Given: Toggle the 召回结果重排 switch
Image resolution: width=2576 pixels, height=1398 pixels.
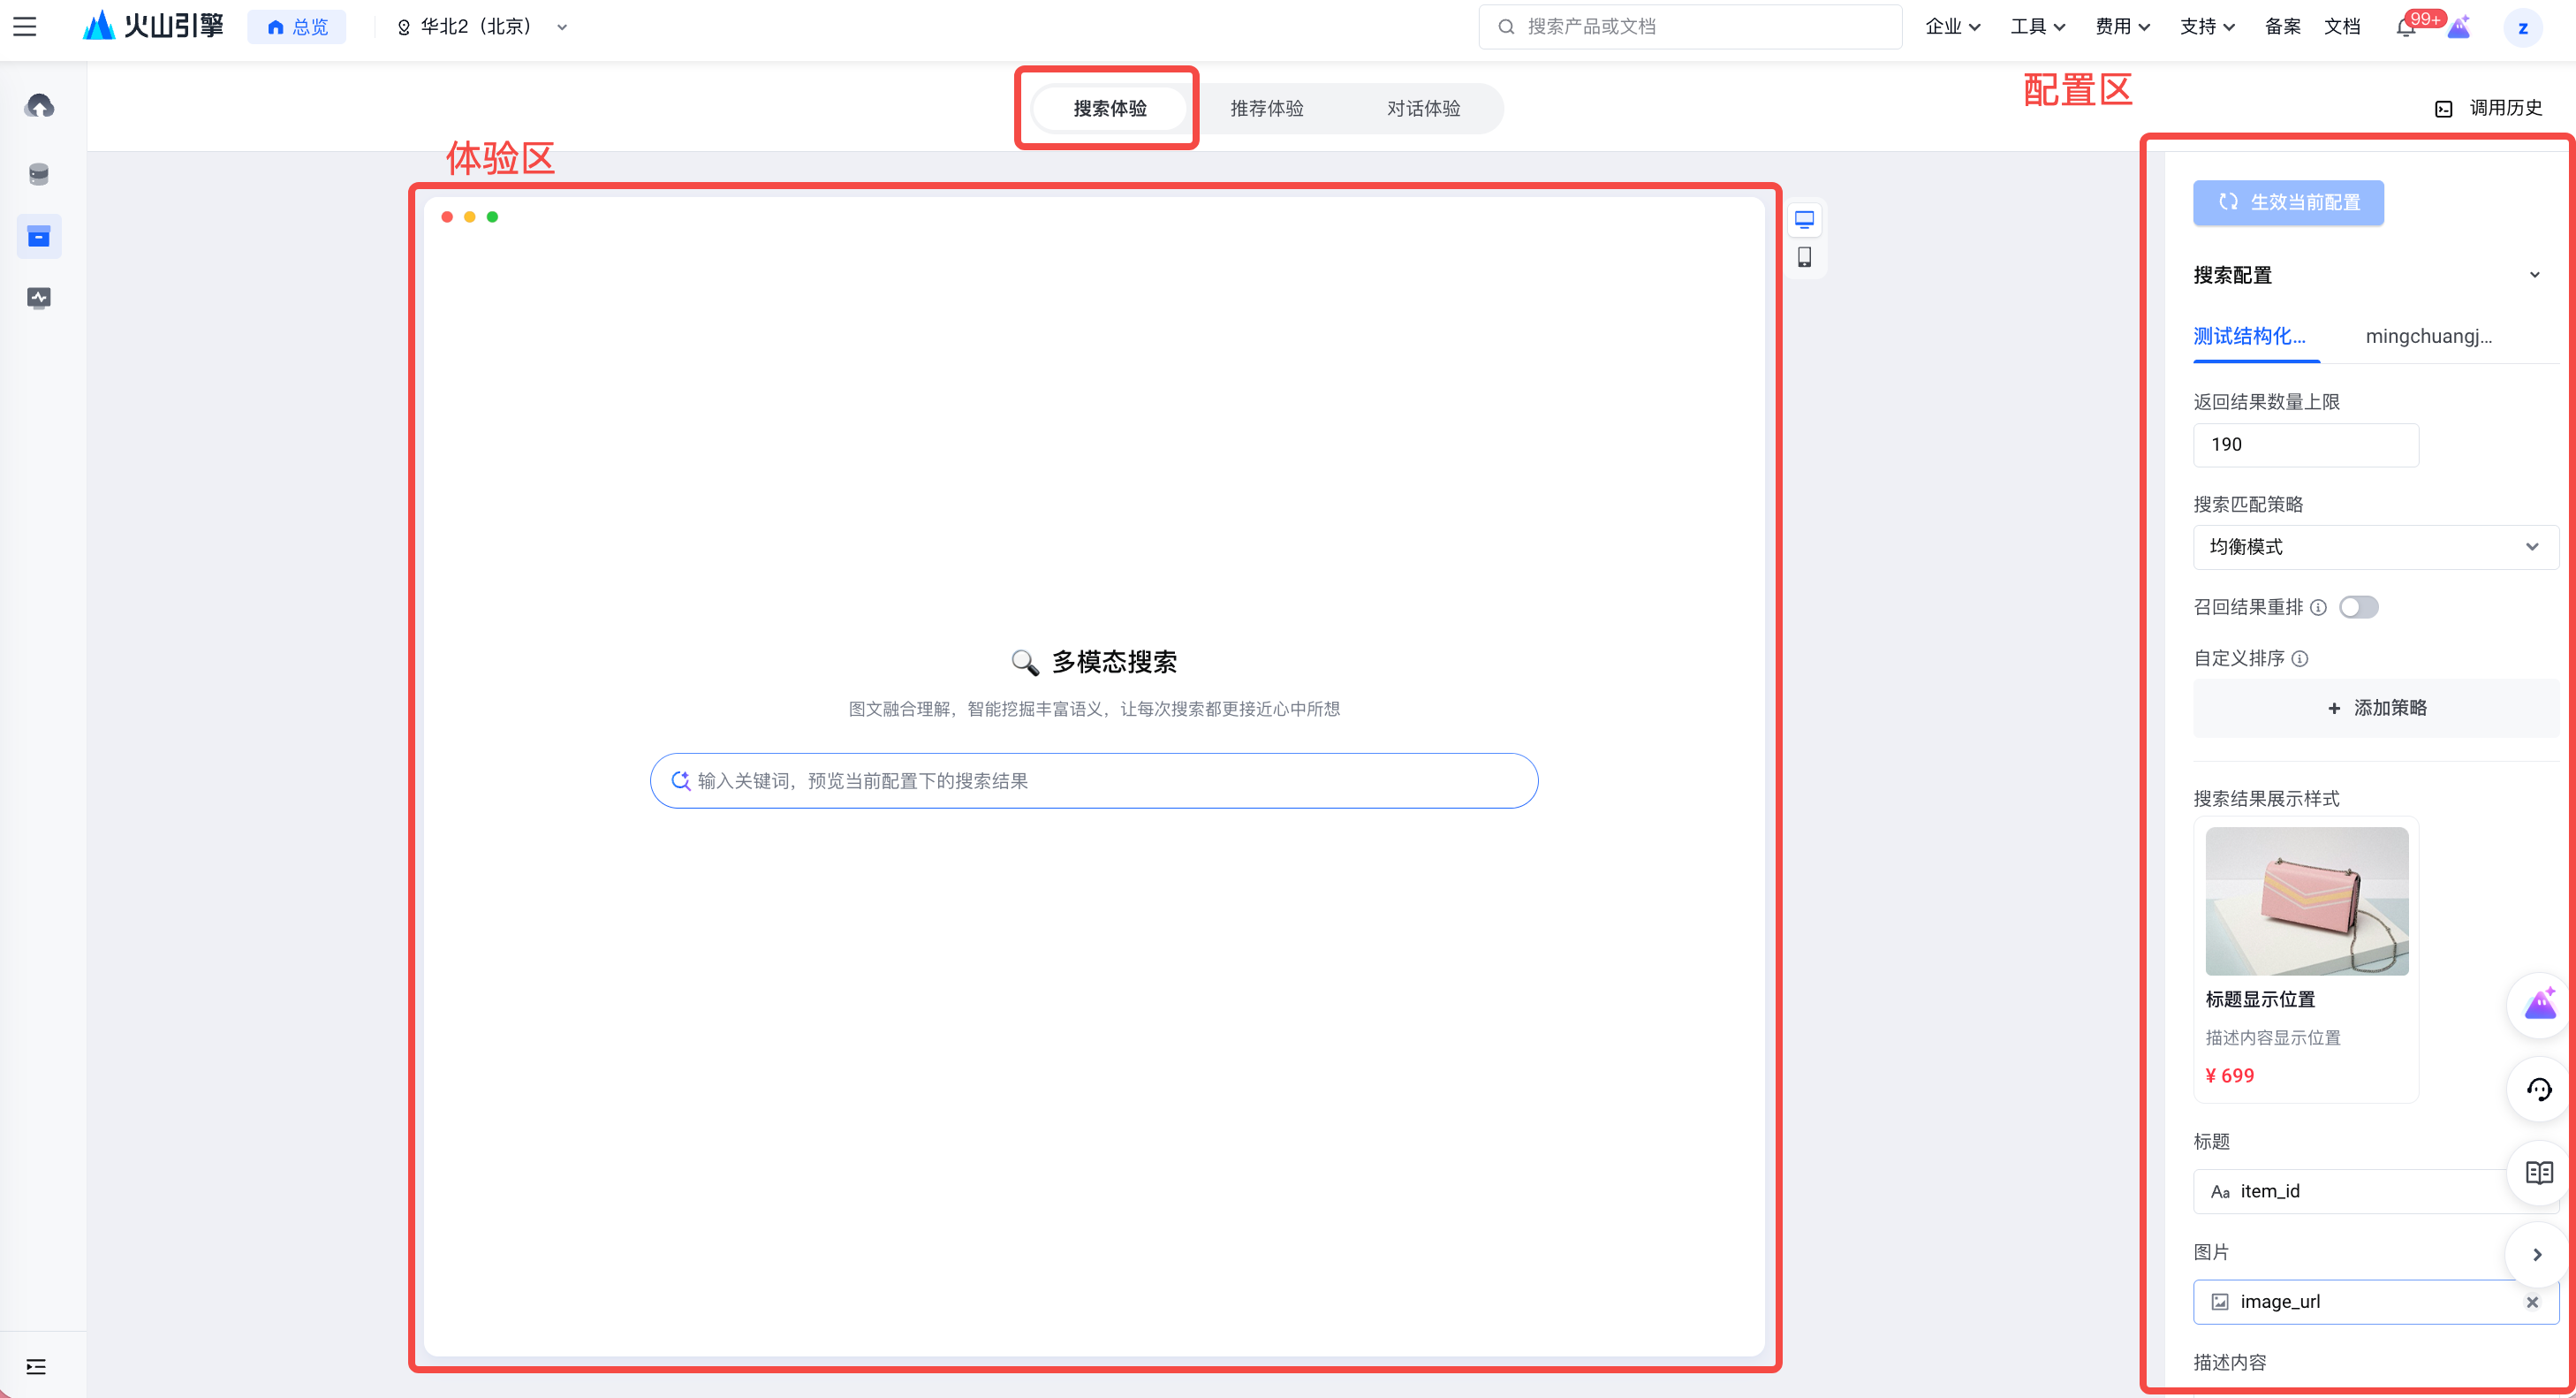Looking at the screenshot, I should (x=2358, y=607).
